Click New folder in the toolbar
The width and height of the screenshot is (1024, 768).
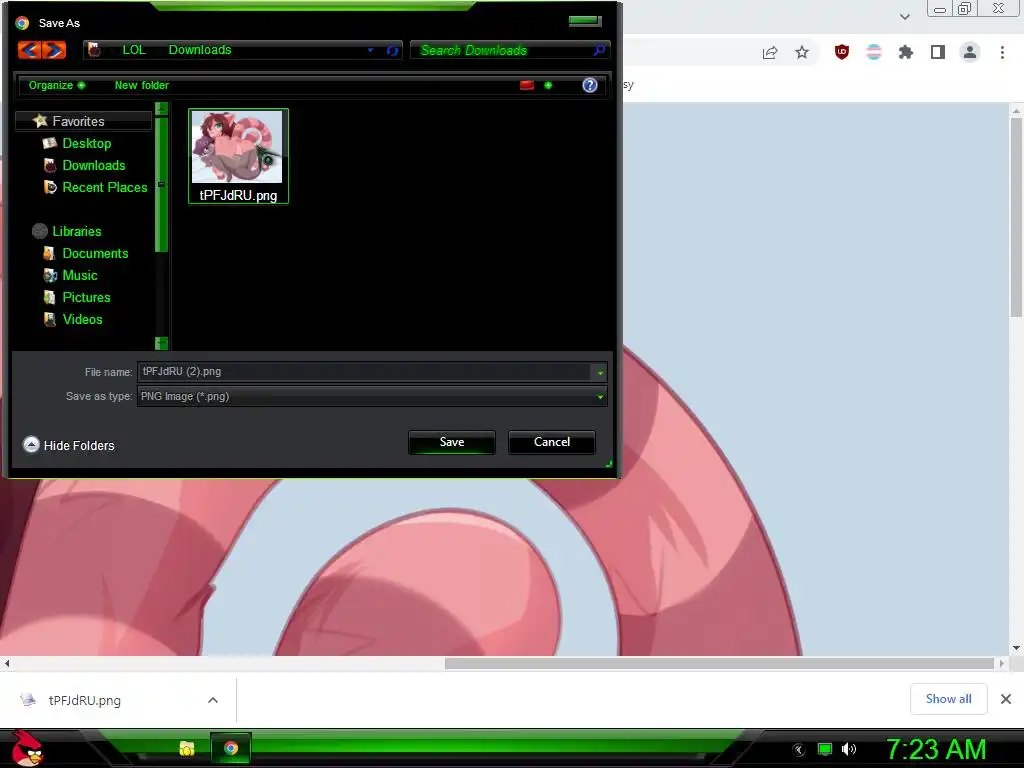point(142,85)
